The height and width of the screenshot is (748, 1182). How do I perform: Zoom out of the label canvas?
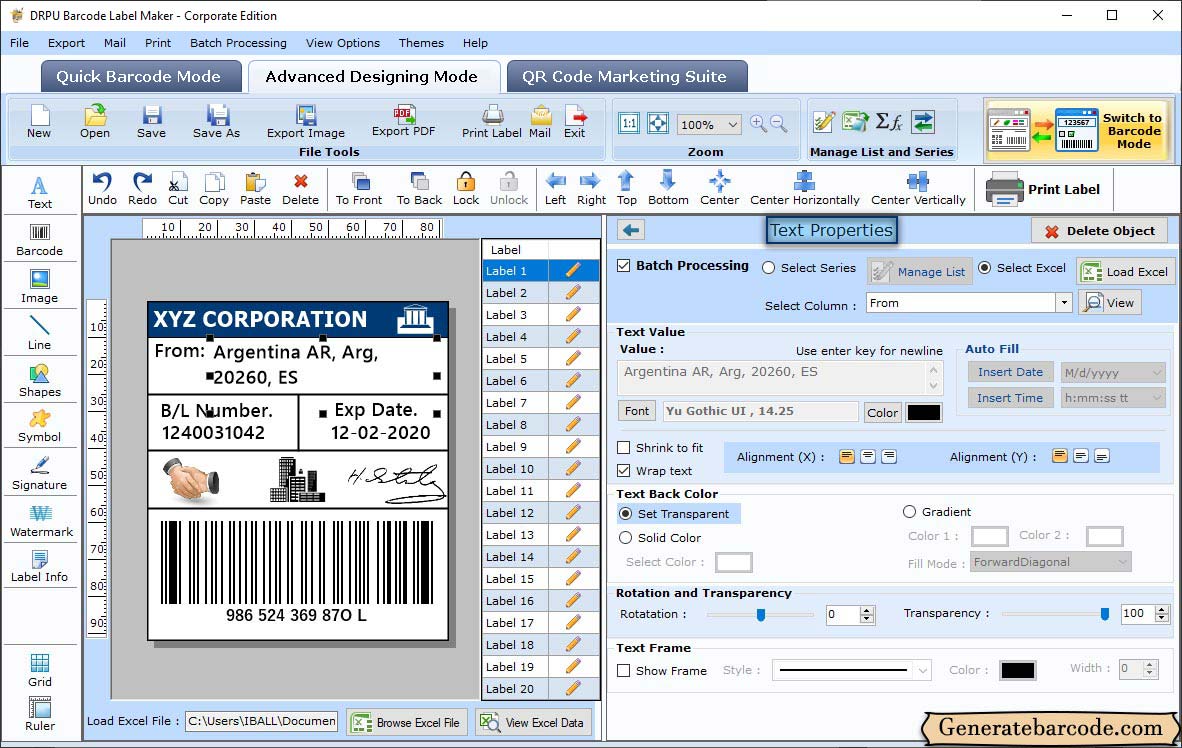(x=779, y=124)
